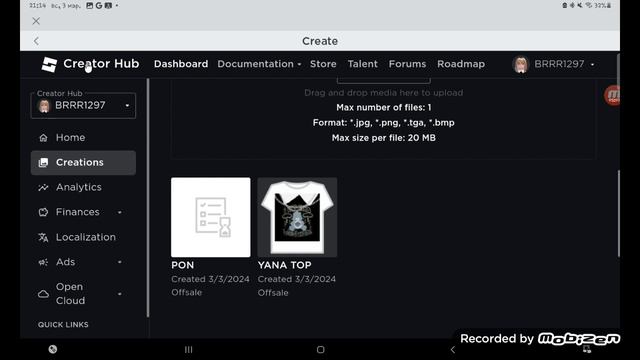The image size is (640, 360).
Task: Click the YANA TOP item title
Action: [x=284, y=265]
